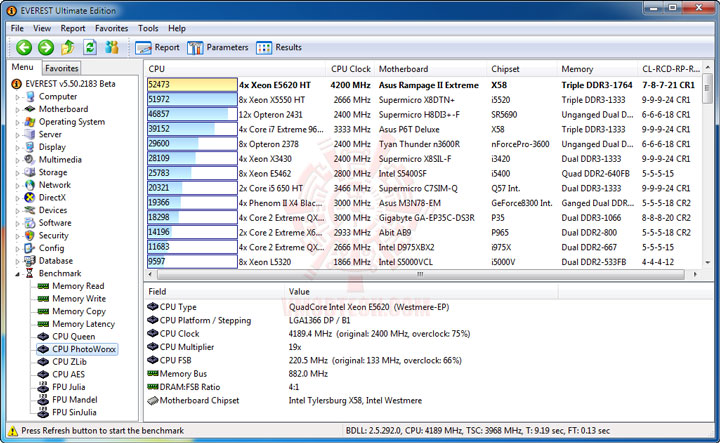Sort by the Motherboard column header

click(431, 69)
